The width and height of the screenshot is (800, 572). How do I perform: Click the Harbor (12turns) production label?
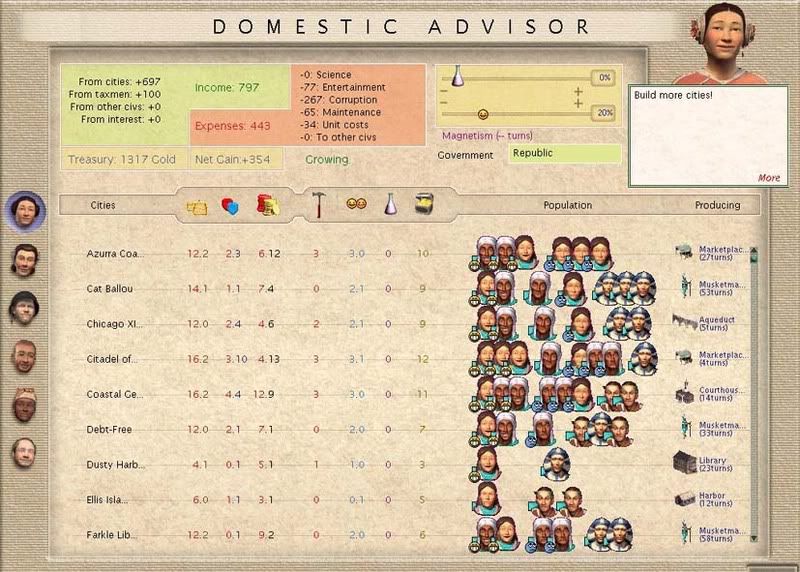715,500
